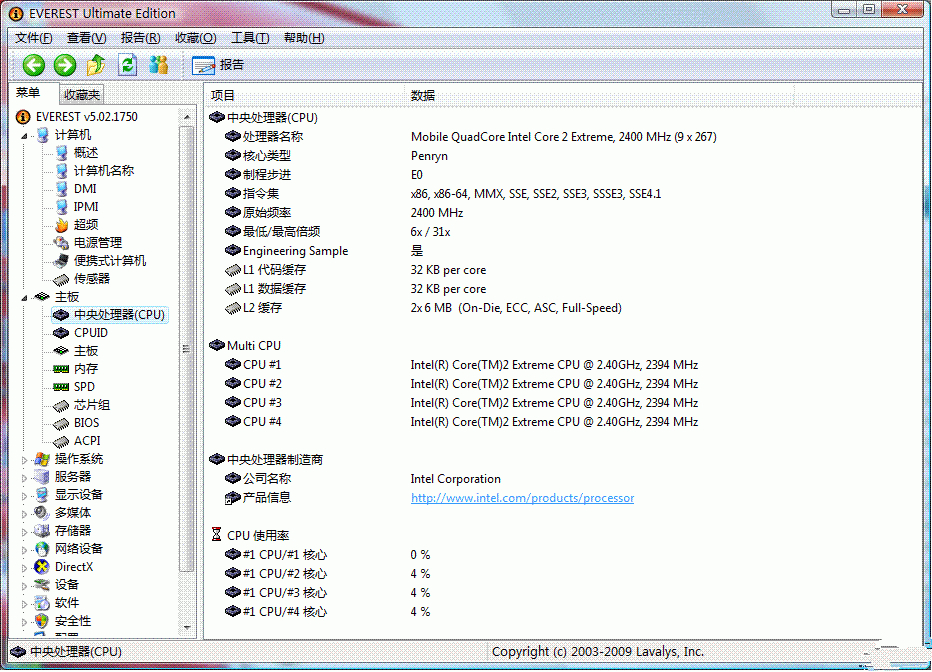Select the SPD memory icon
Screen dimensions: 932x672
click(61, 387)
